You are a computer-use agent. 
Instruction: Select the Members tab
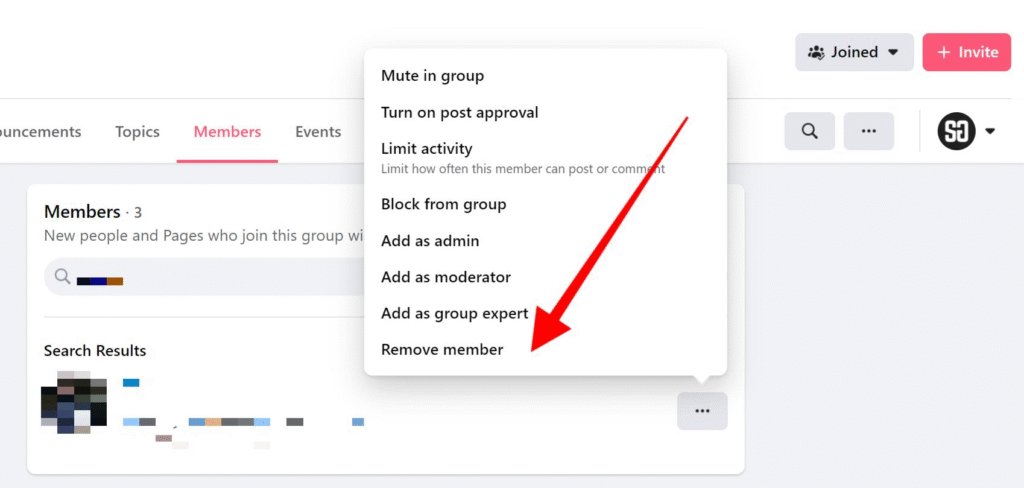coord(227,132)
